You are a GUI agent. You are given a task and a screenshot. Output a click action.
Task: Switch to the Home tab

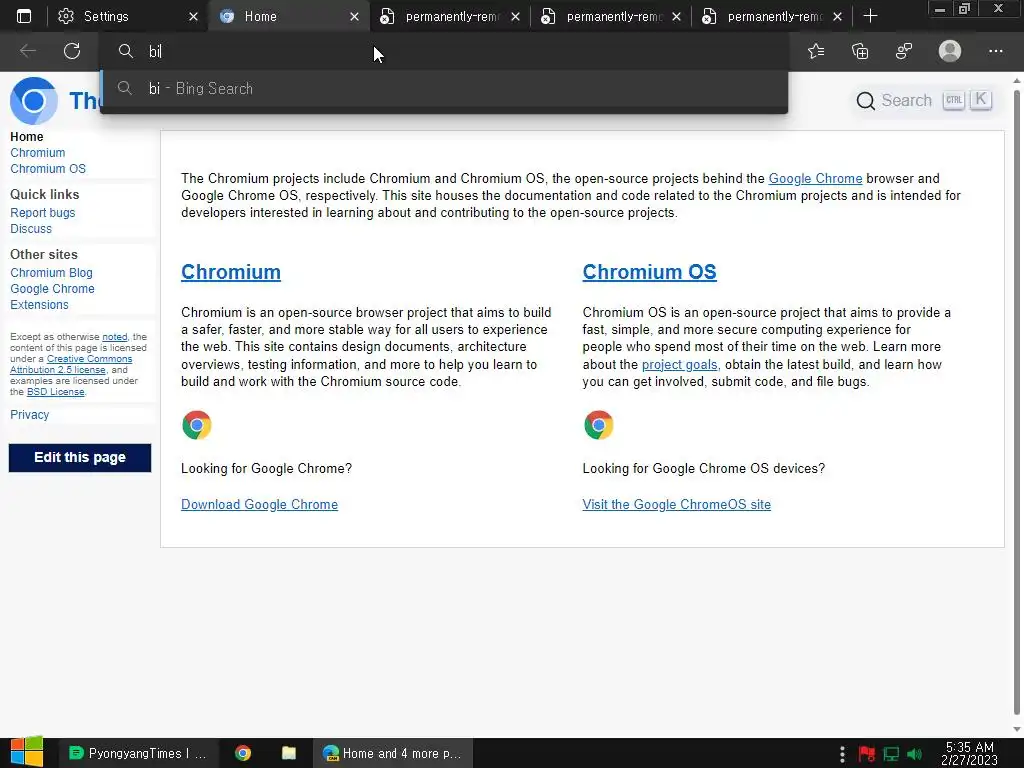(289, 16)
